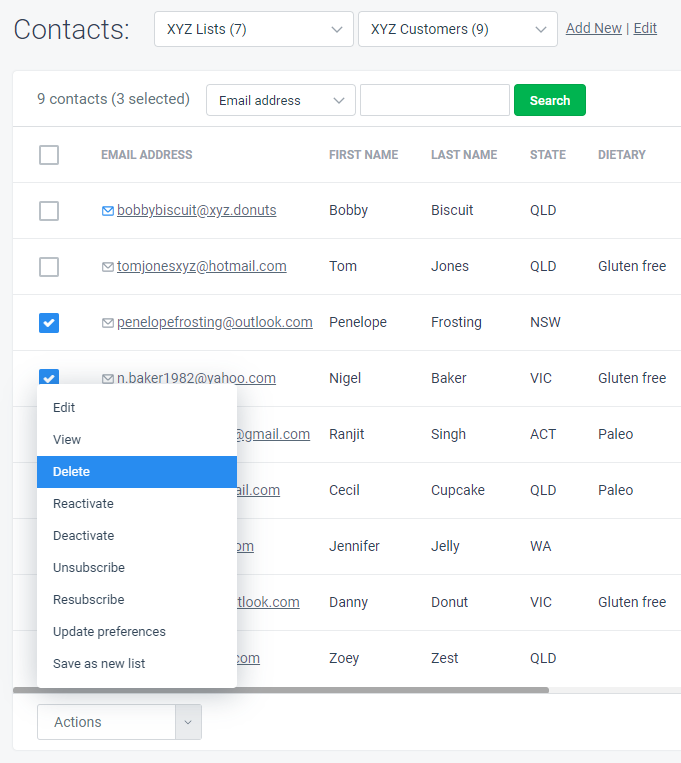Click the last name Zest cell
The image size is (681, 763).
(444, 658)
